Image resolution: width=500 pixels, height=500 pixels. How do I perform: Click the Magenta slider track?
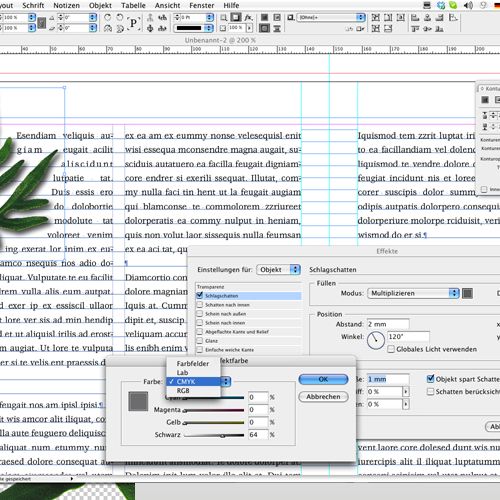pyautogui.click(x=214, y=410)
